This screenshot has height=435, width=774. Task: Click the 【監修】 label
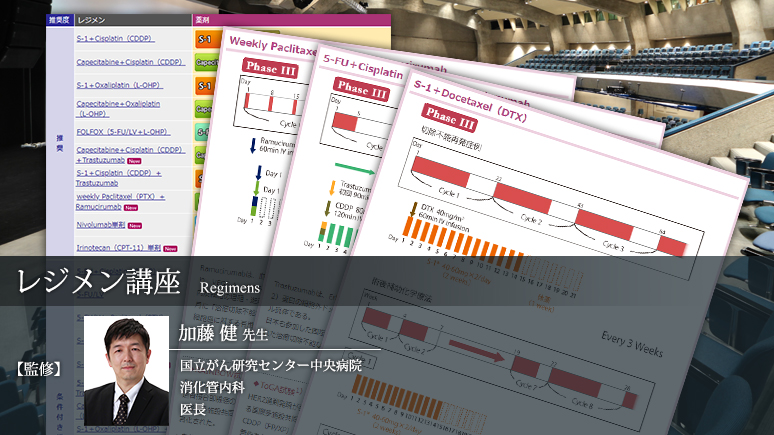(x=39, y=369)
